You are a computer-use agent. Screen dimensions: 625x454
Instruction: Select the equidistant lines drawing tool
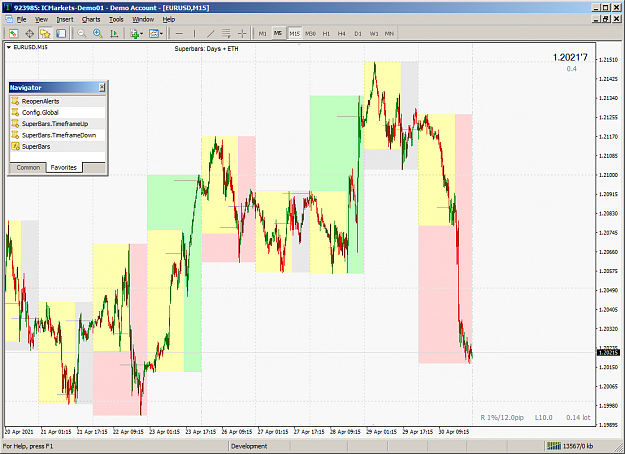tap(226, 33)
